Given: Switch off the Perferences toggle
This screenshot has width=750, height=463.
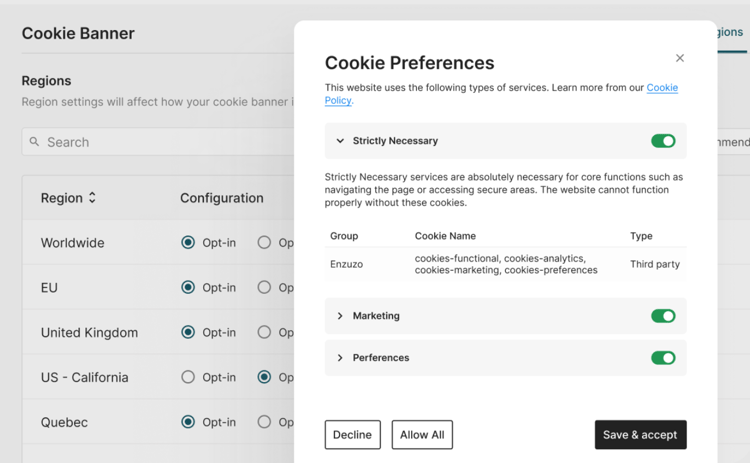Looking at the screenshot, I should click(x=663, y=358).
